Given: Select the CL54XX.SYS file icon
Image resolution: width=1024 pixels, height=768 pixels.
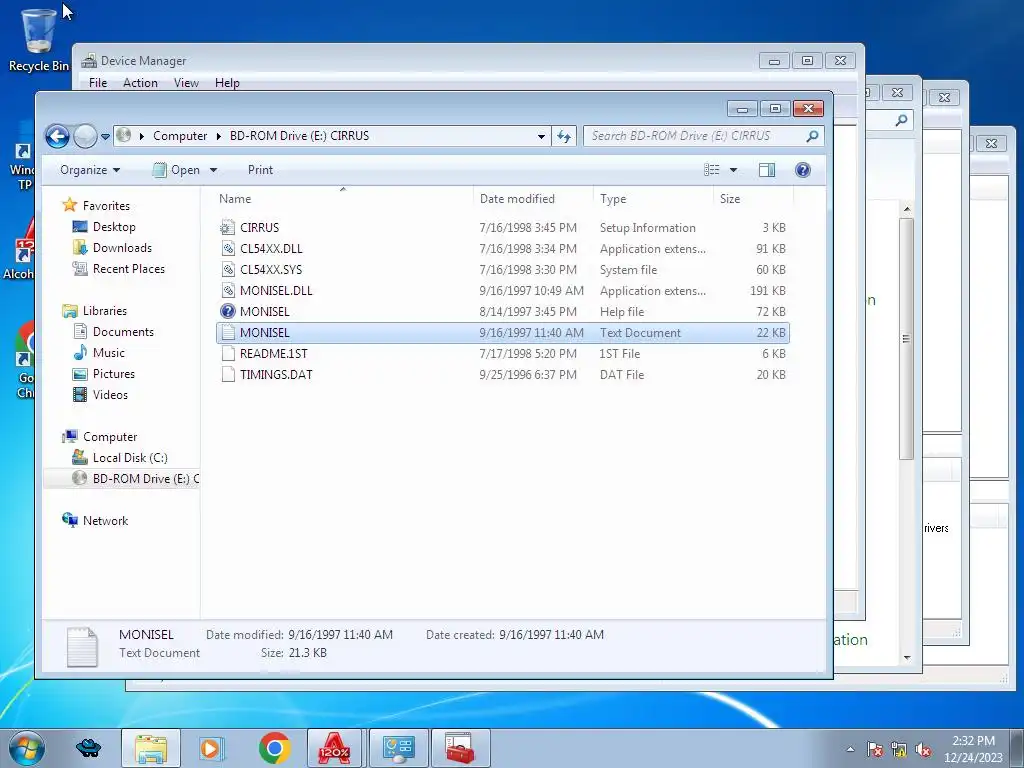Looking at the screenshot, I should click(x=227, y=270).
